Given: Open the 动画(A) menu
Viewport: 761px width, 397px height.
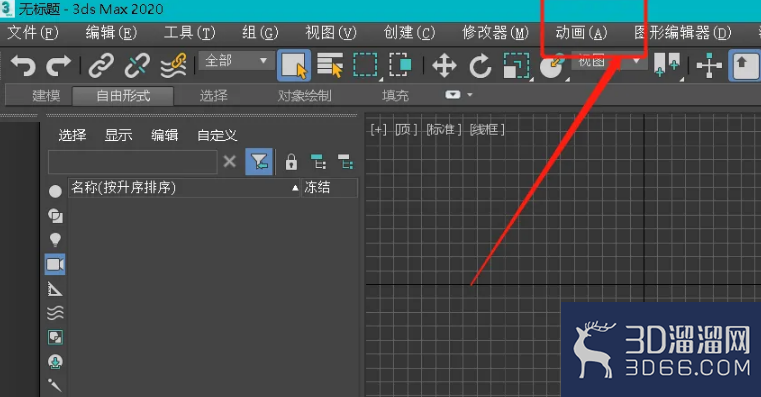Looking at the screenshot, I should pyautogui.click(x=581, y=33).
